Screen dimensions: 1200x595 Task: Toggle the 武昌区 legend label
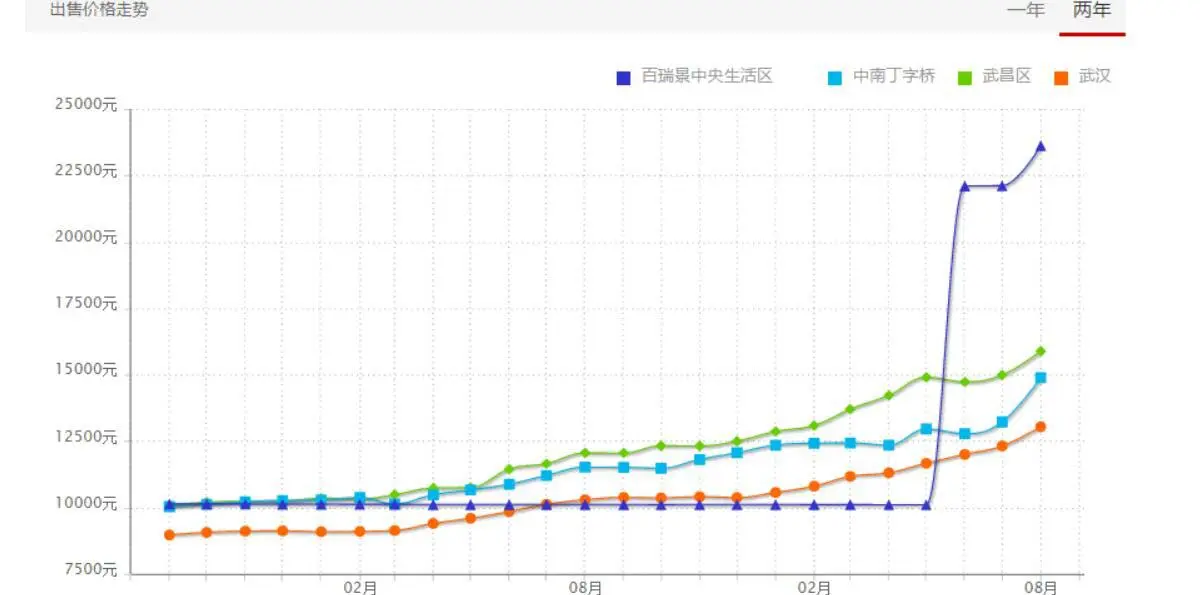1007,76
